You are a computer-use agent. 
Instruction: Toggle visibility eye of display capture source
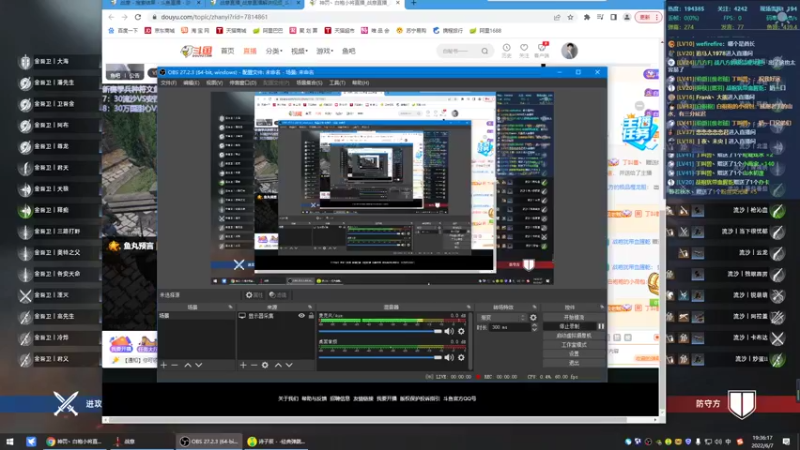302,316
